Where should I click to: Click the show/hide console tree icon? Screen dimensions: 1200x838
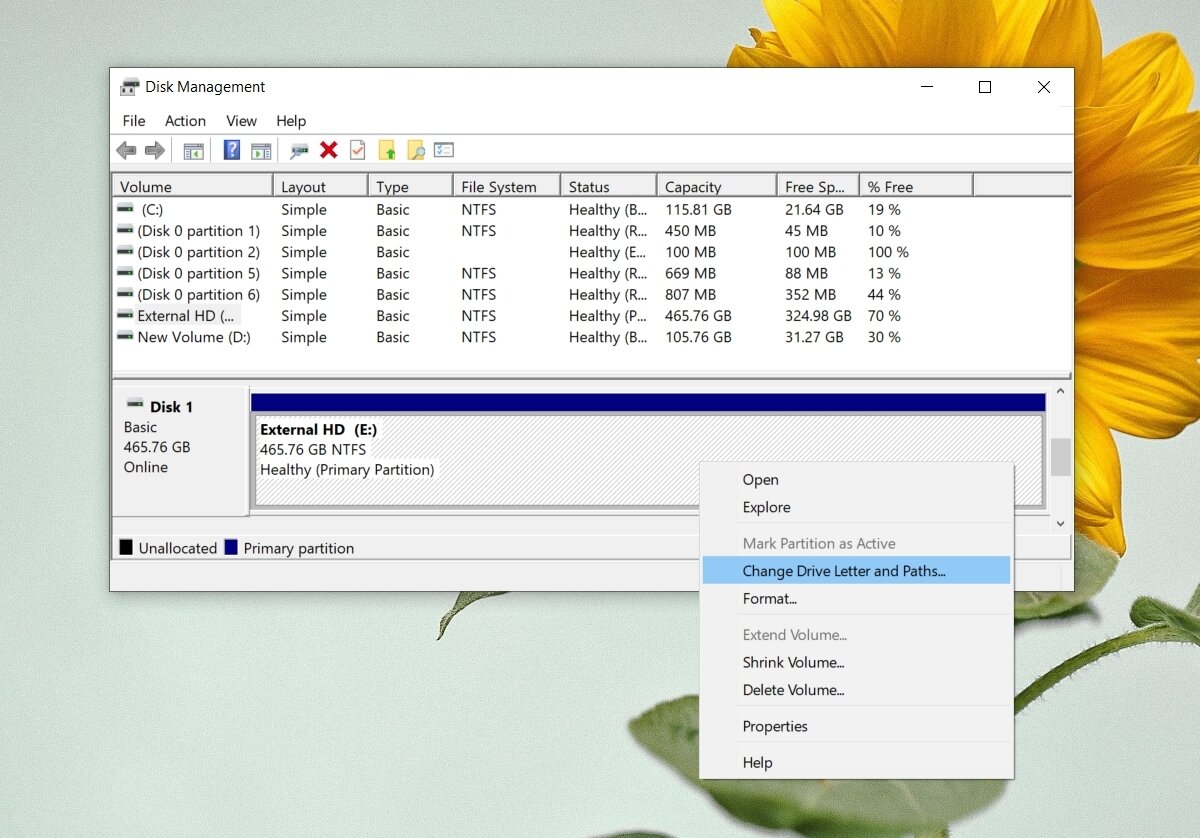click(x=193, y=151)
